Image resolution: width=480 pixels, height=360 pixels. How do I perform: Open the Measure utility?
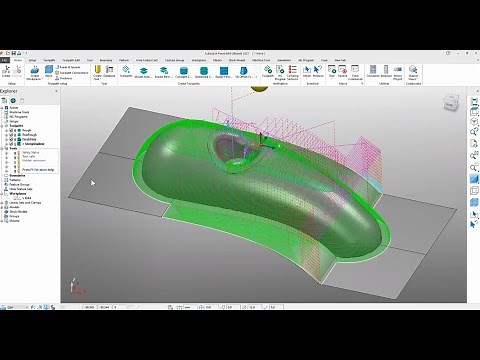coord(386,71)
